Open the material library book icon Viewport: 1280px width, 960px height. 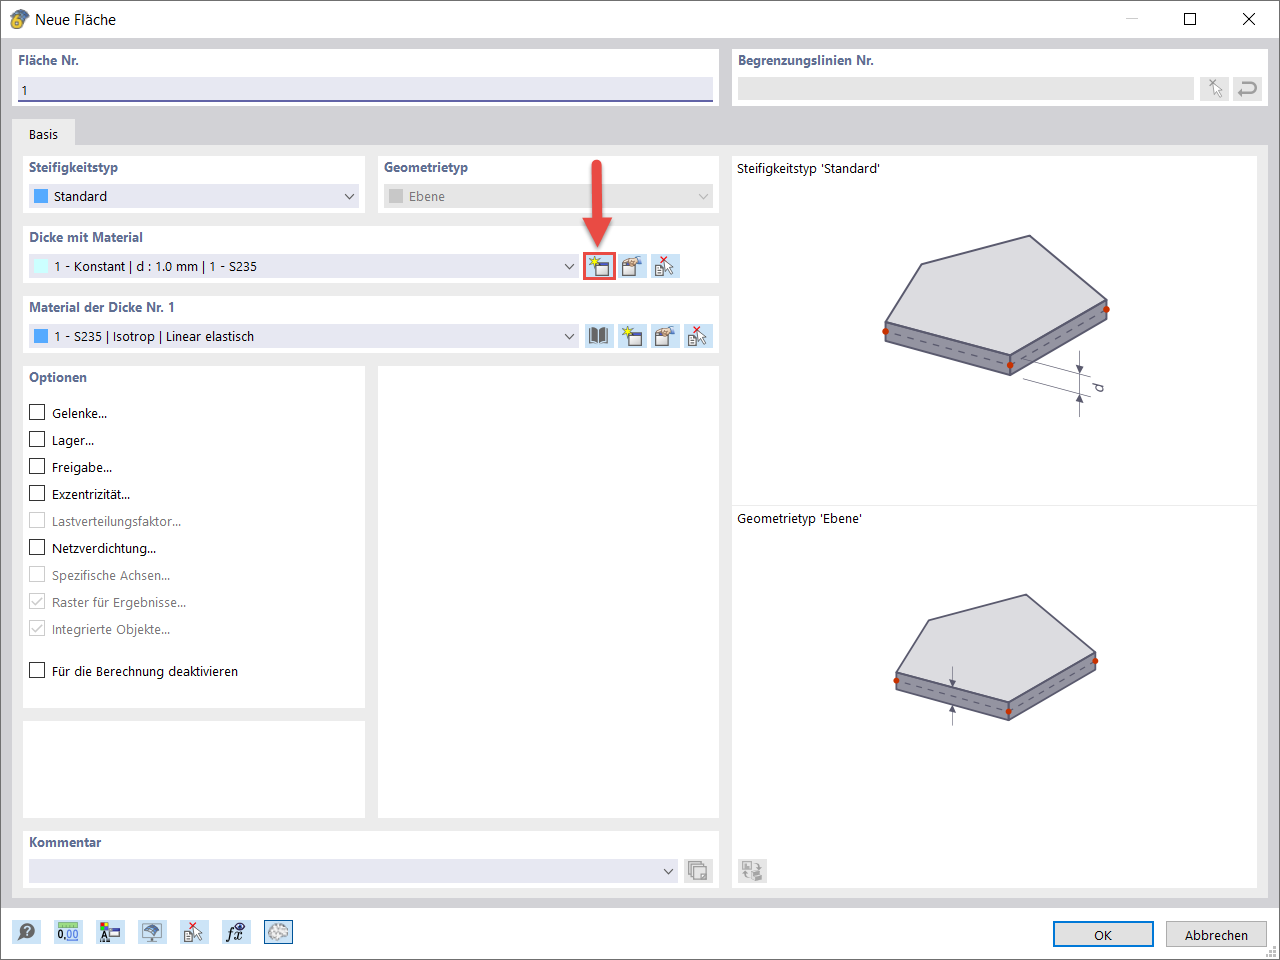598,335
